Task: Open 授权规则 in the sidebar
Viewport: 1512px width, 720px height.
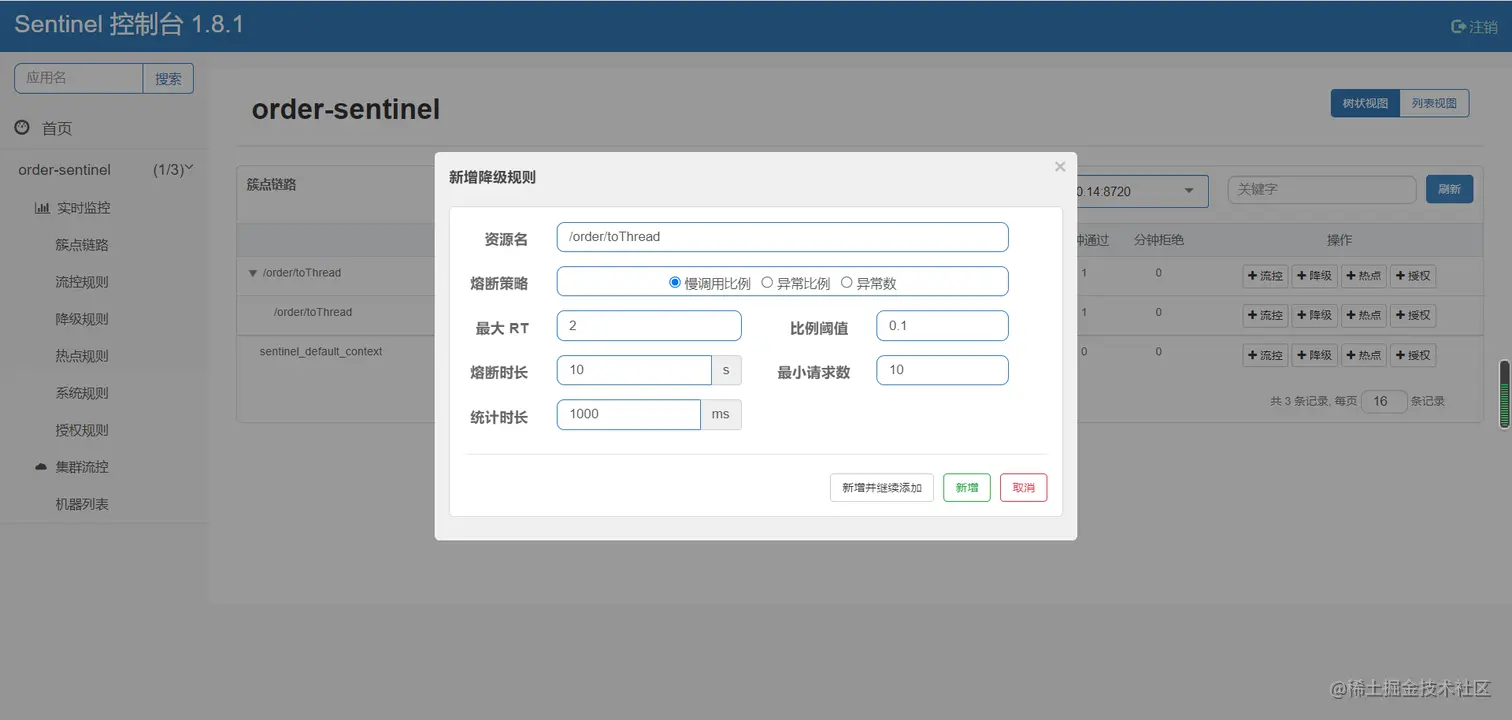Action: pos(82,430)
